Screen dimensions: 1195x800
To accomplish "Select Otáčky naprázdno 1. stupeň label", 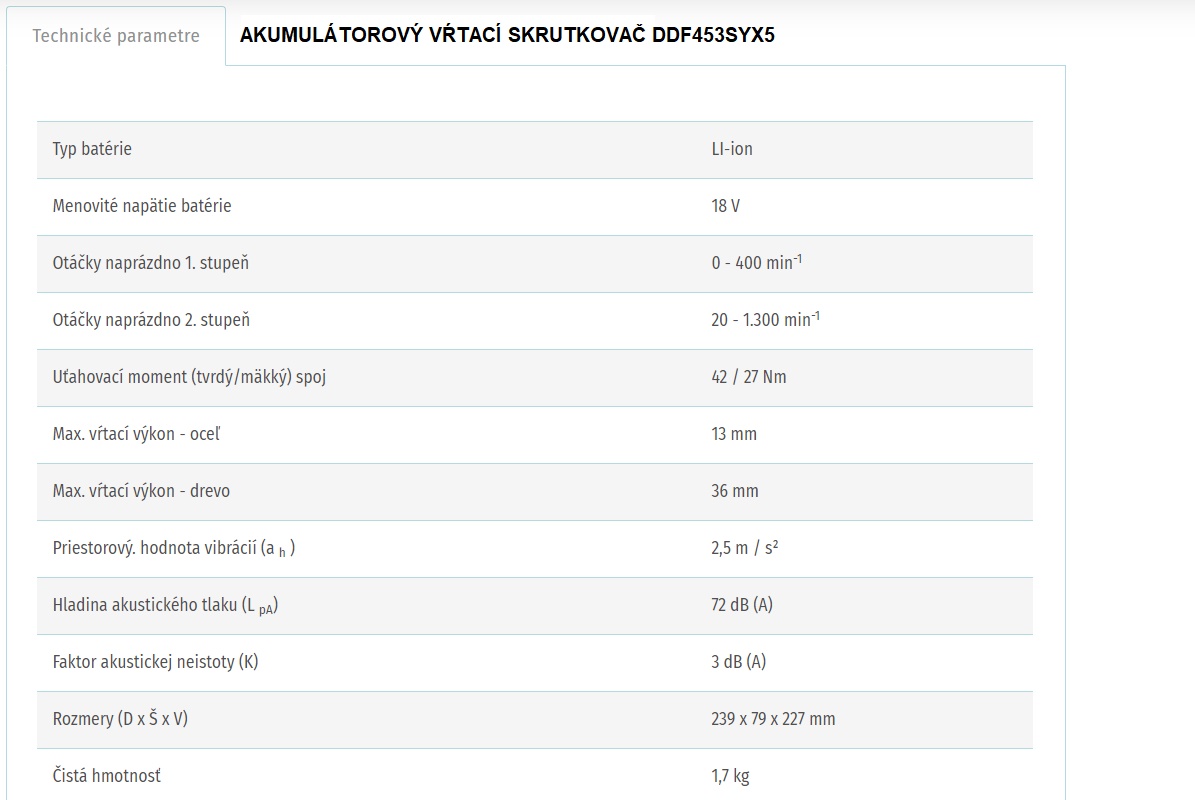I will pos(151,263).
